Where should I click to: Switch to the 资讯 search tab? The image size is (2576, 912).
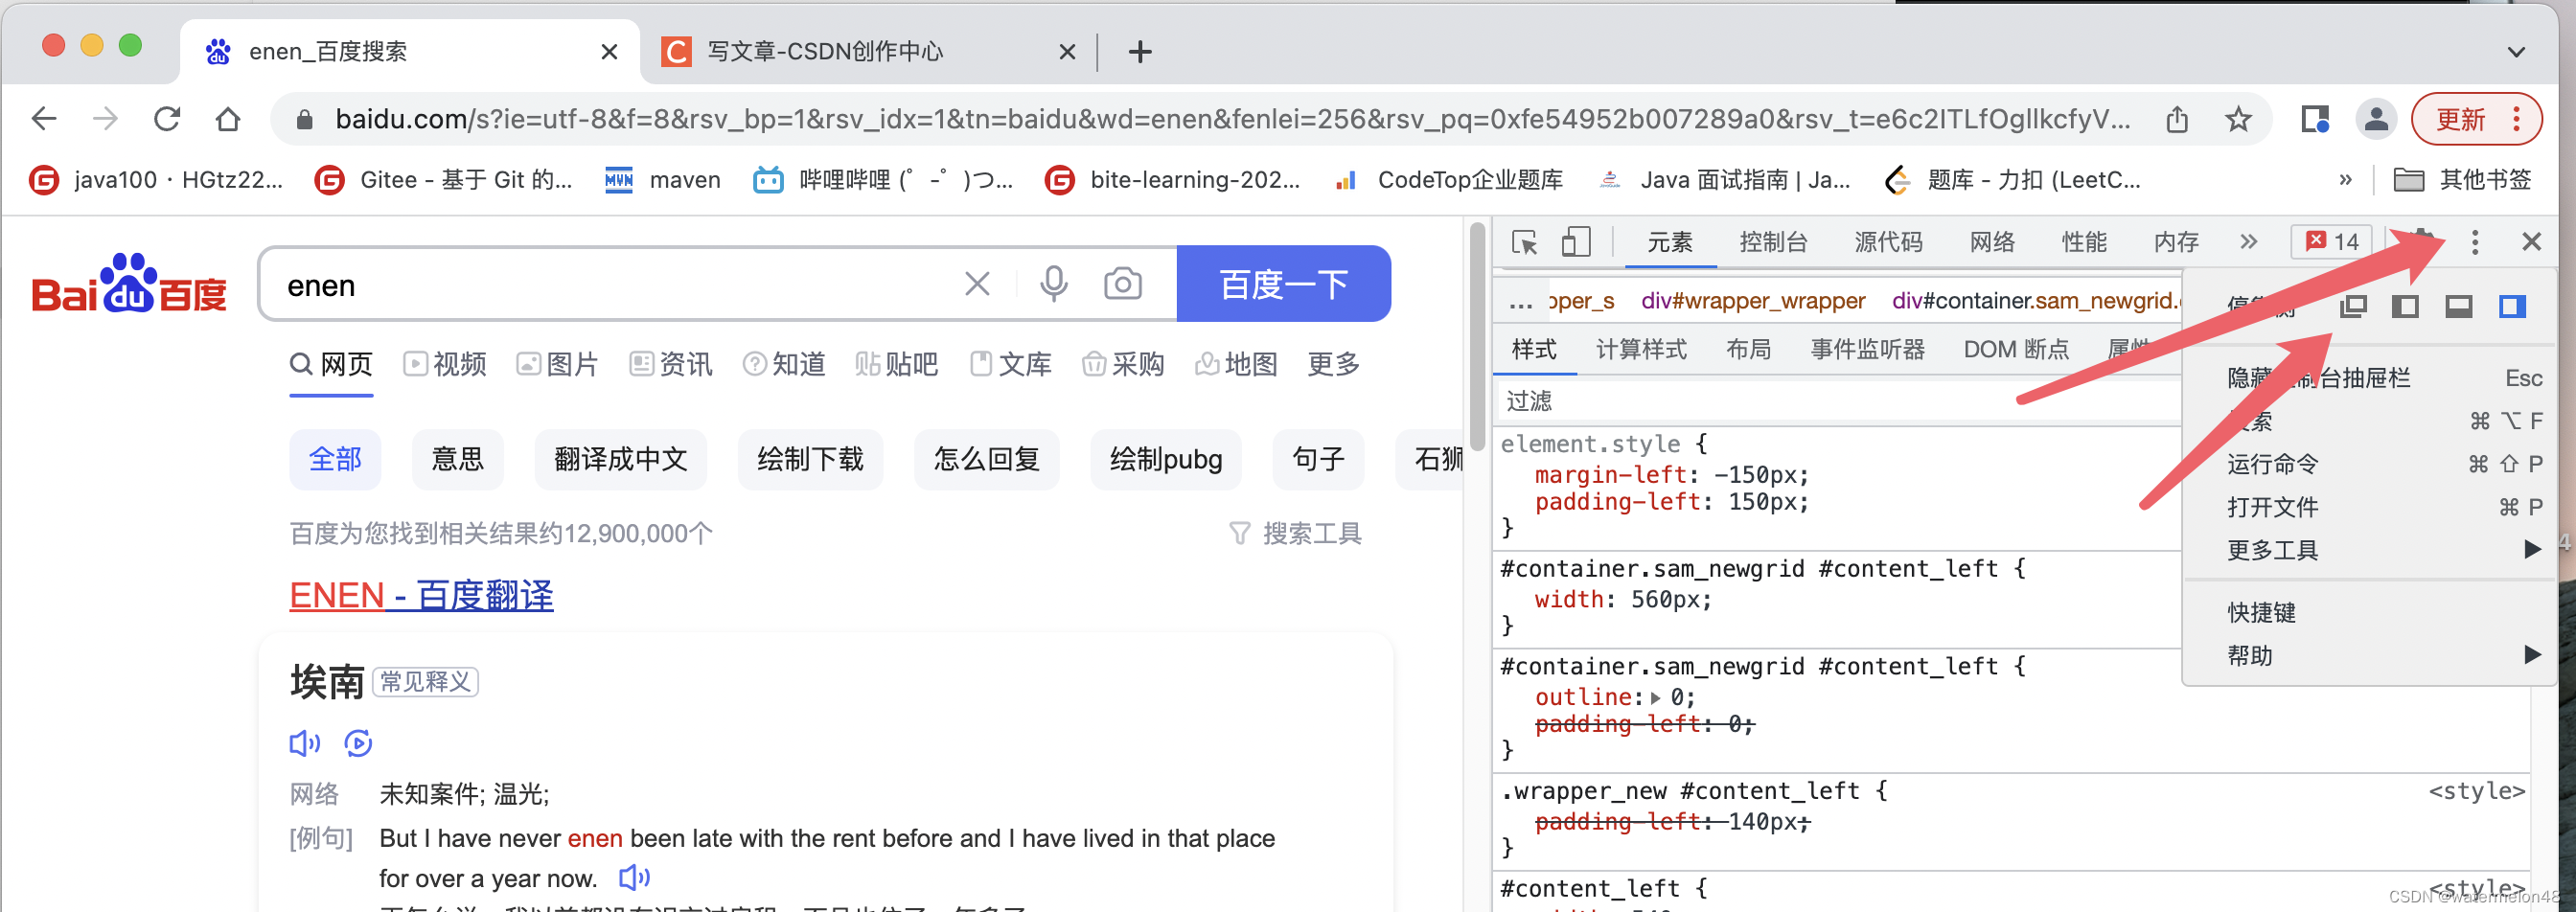coord(670,364)
